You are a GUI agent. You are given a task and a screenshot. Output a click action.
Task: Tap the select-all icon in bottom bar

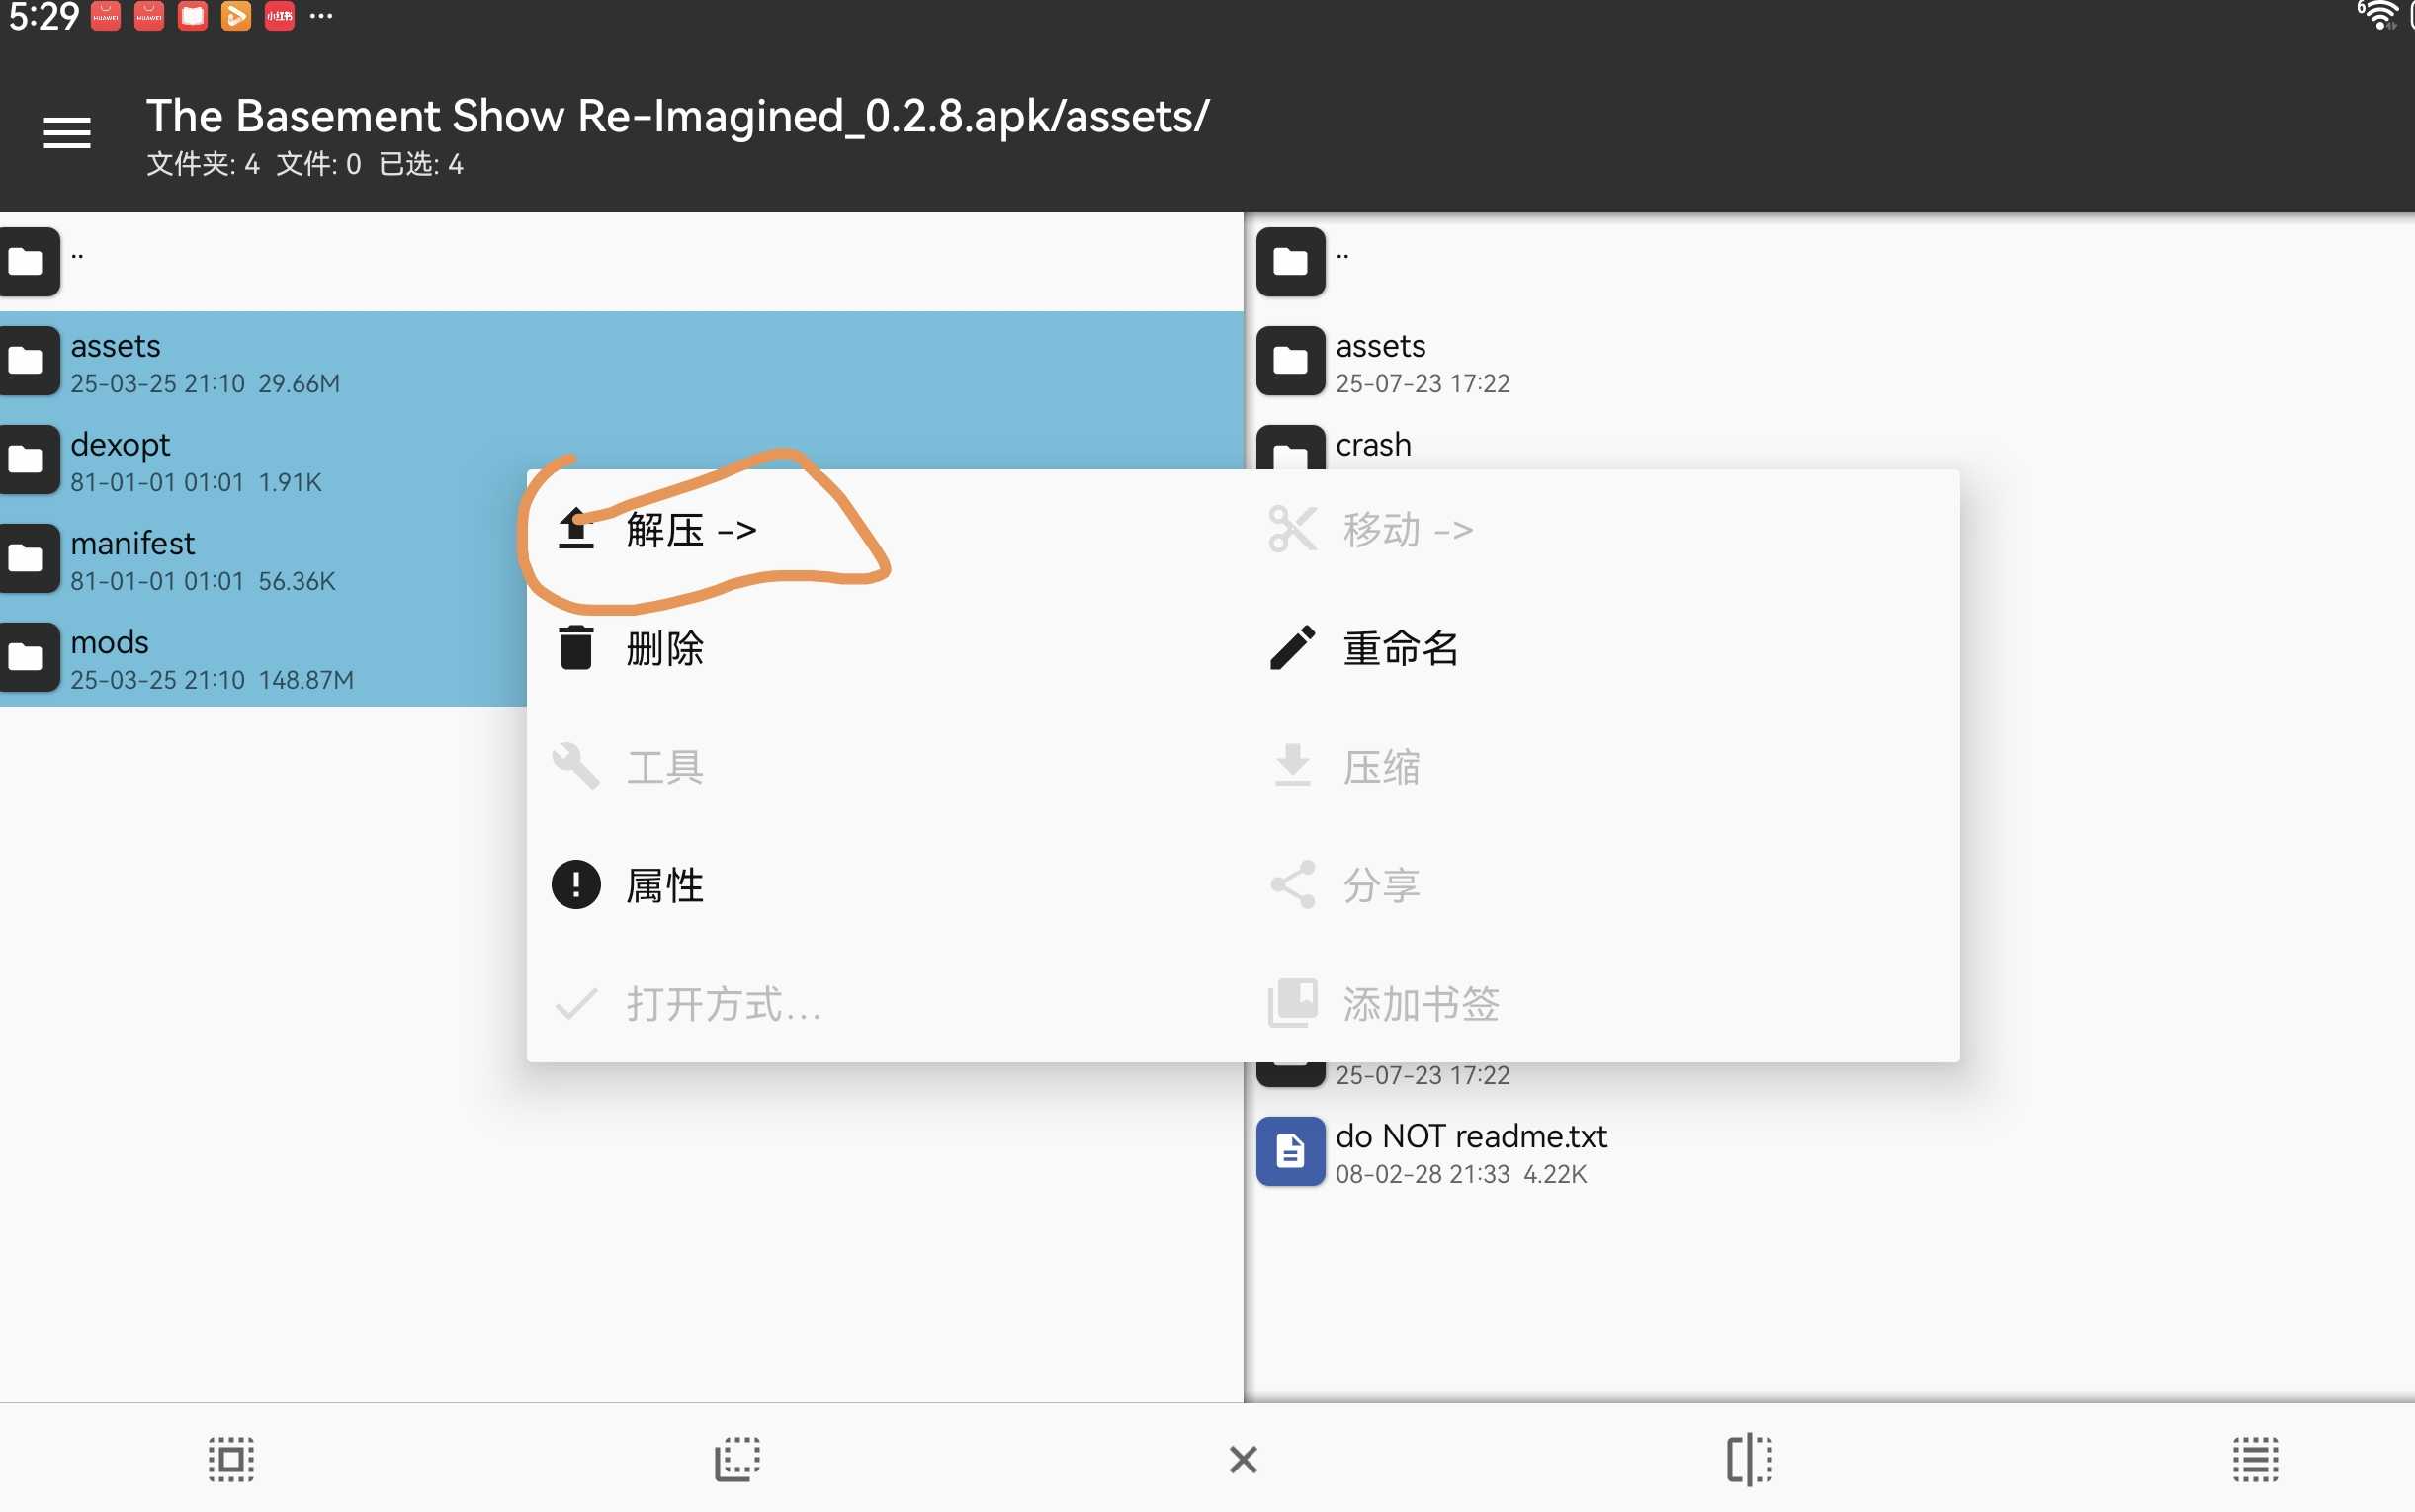click(231, 1459)
